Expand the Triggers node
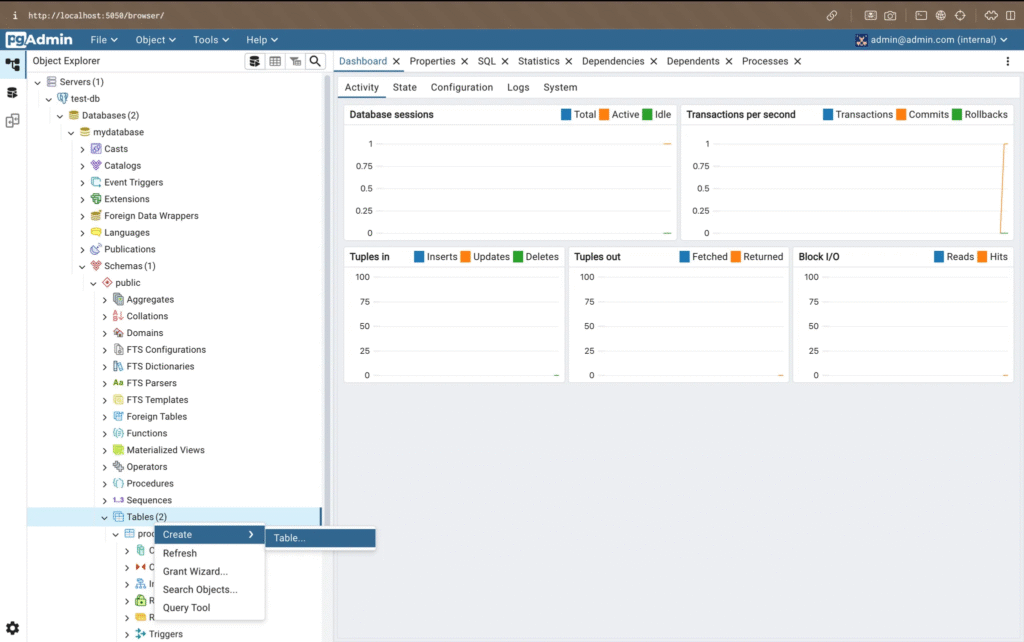The height and width of the screenshot is (642, 1024). [127, 634]
